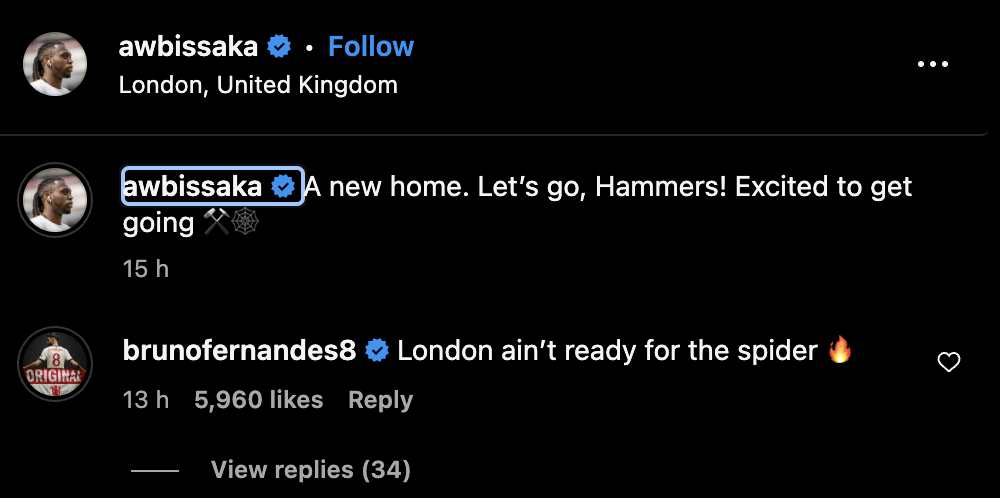
Task: Click the brunofernandes8 profile picture
Action: tap(55, 364)
